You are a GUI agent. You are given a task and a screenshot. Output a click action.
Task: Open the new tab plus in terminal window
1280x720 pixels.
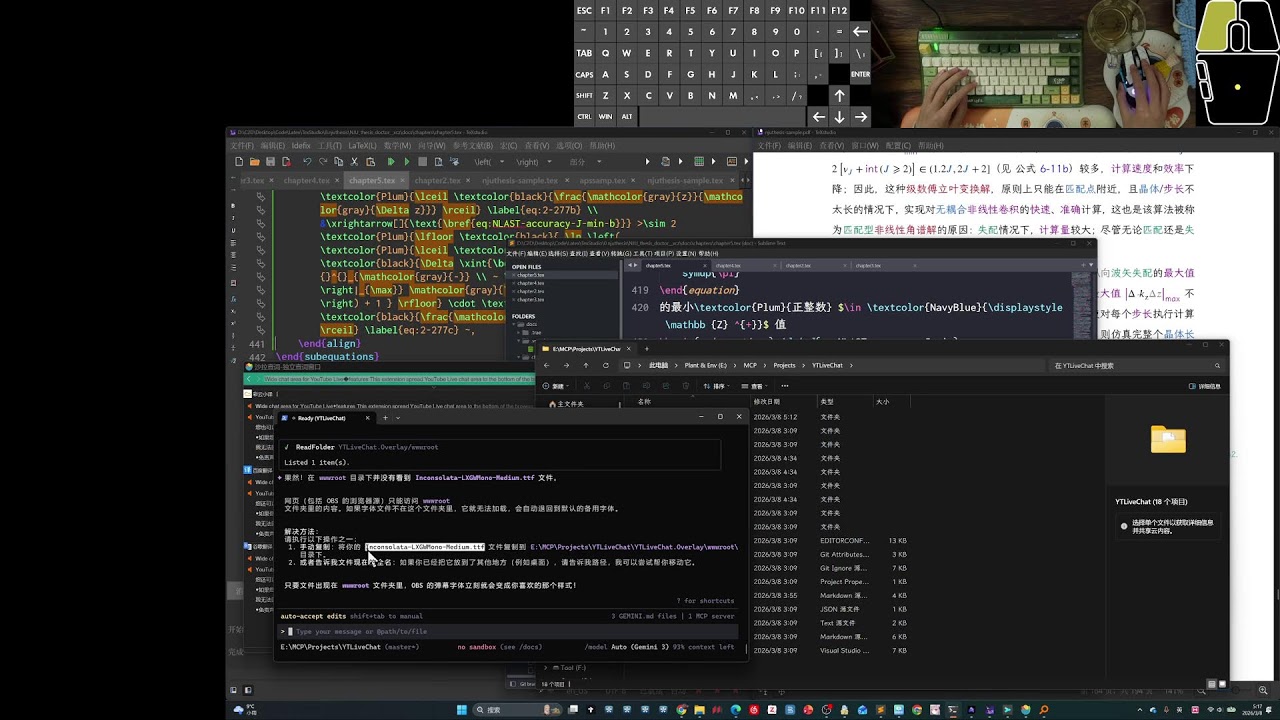[385, 418]
